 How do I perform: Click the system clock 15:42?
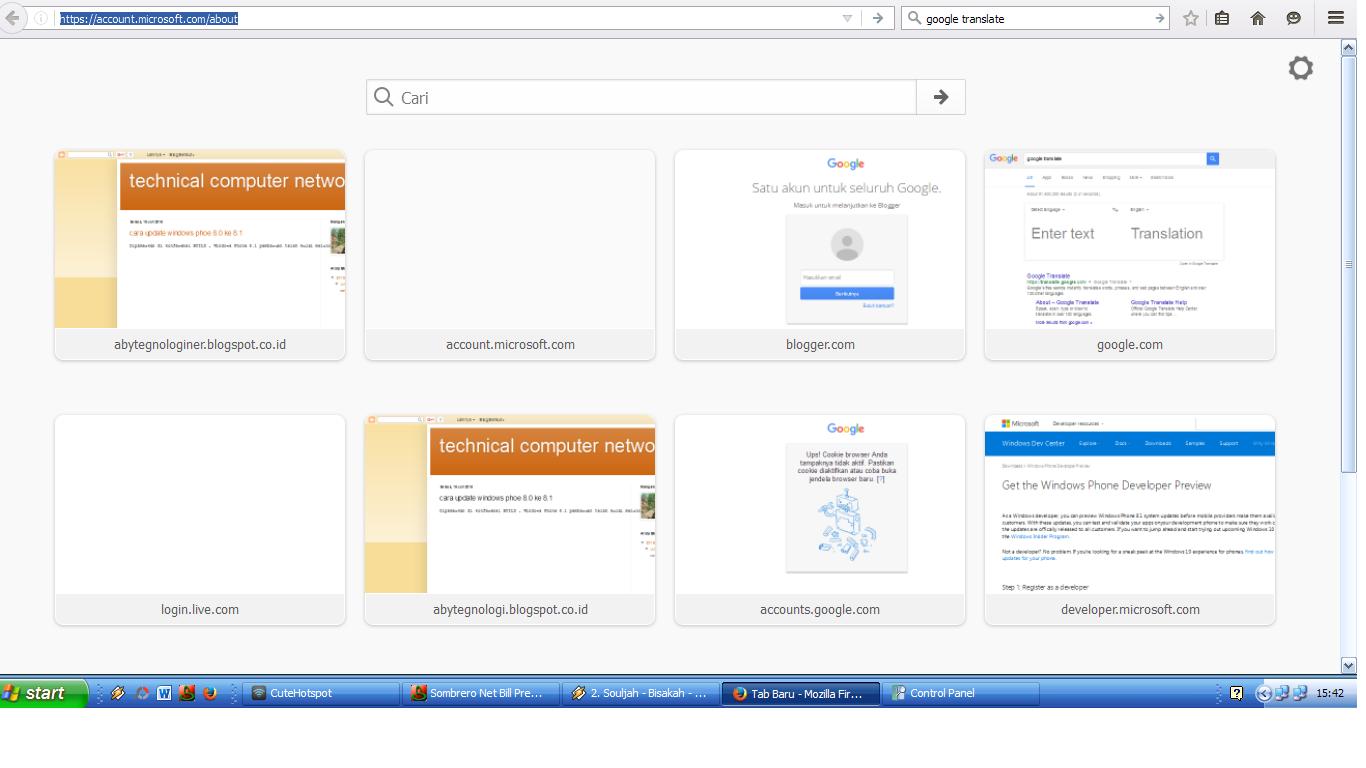click(x=1330, y=693)
